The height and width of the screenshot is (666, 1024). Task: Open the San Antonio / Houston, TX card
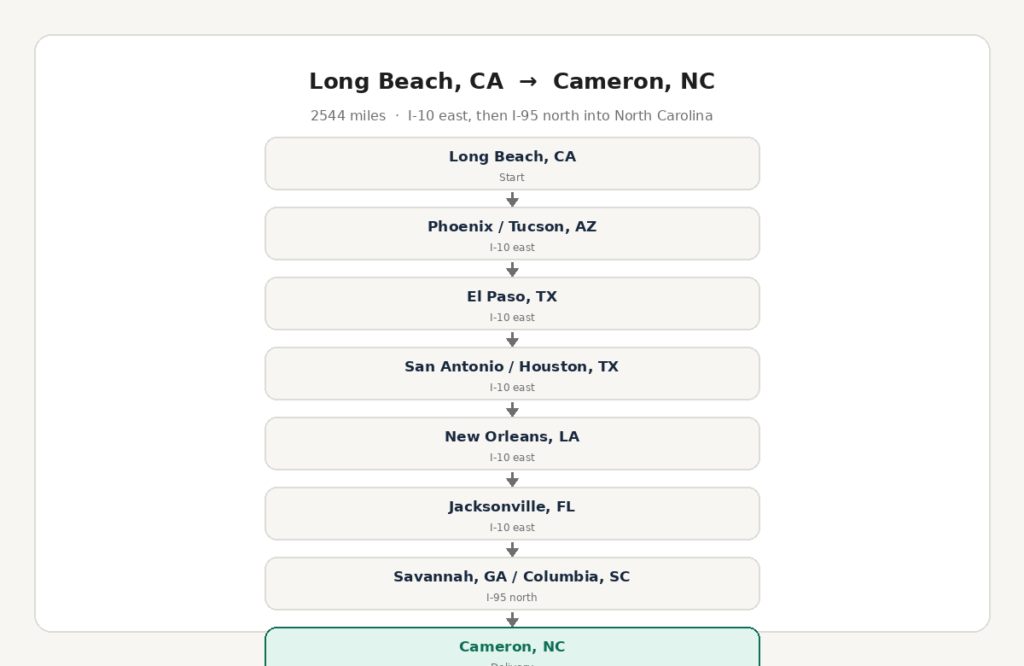pos(512,373)
